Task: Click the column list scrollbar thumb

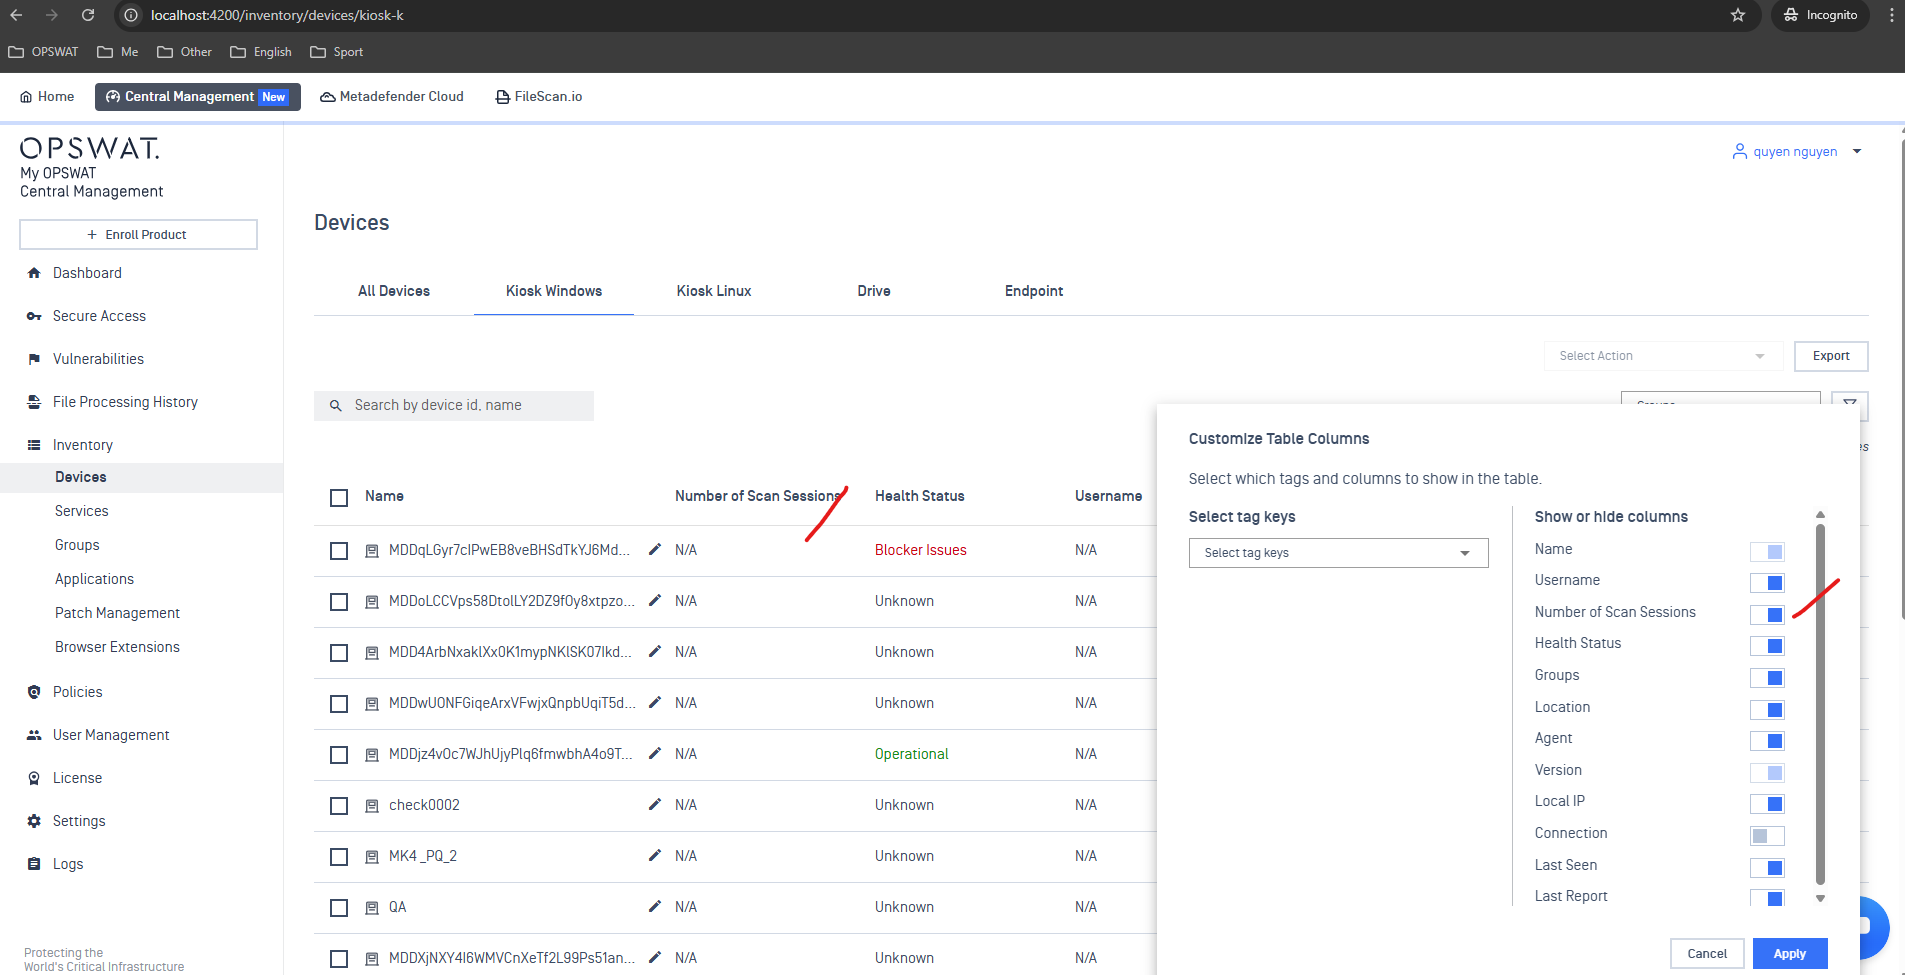Action: point(1820,704)
